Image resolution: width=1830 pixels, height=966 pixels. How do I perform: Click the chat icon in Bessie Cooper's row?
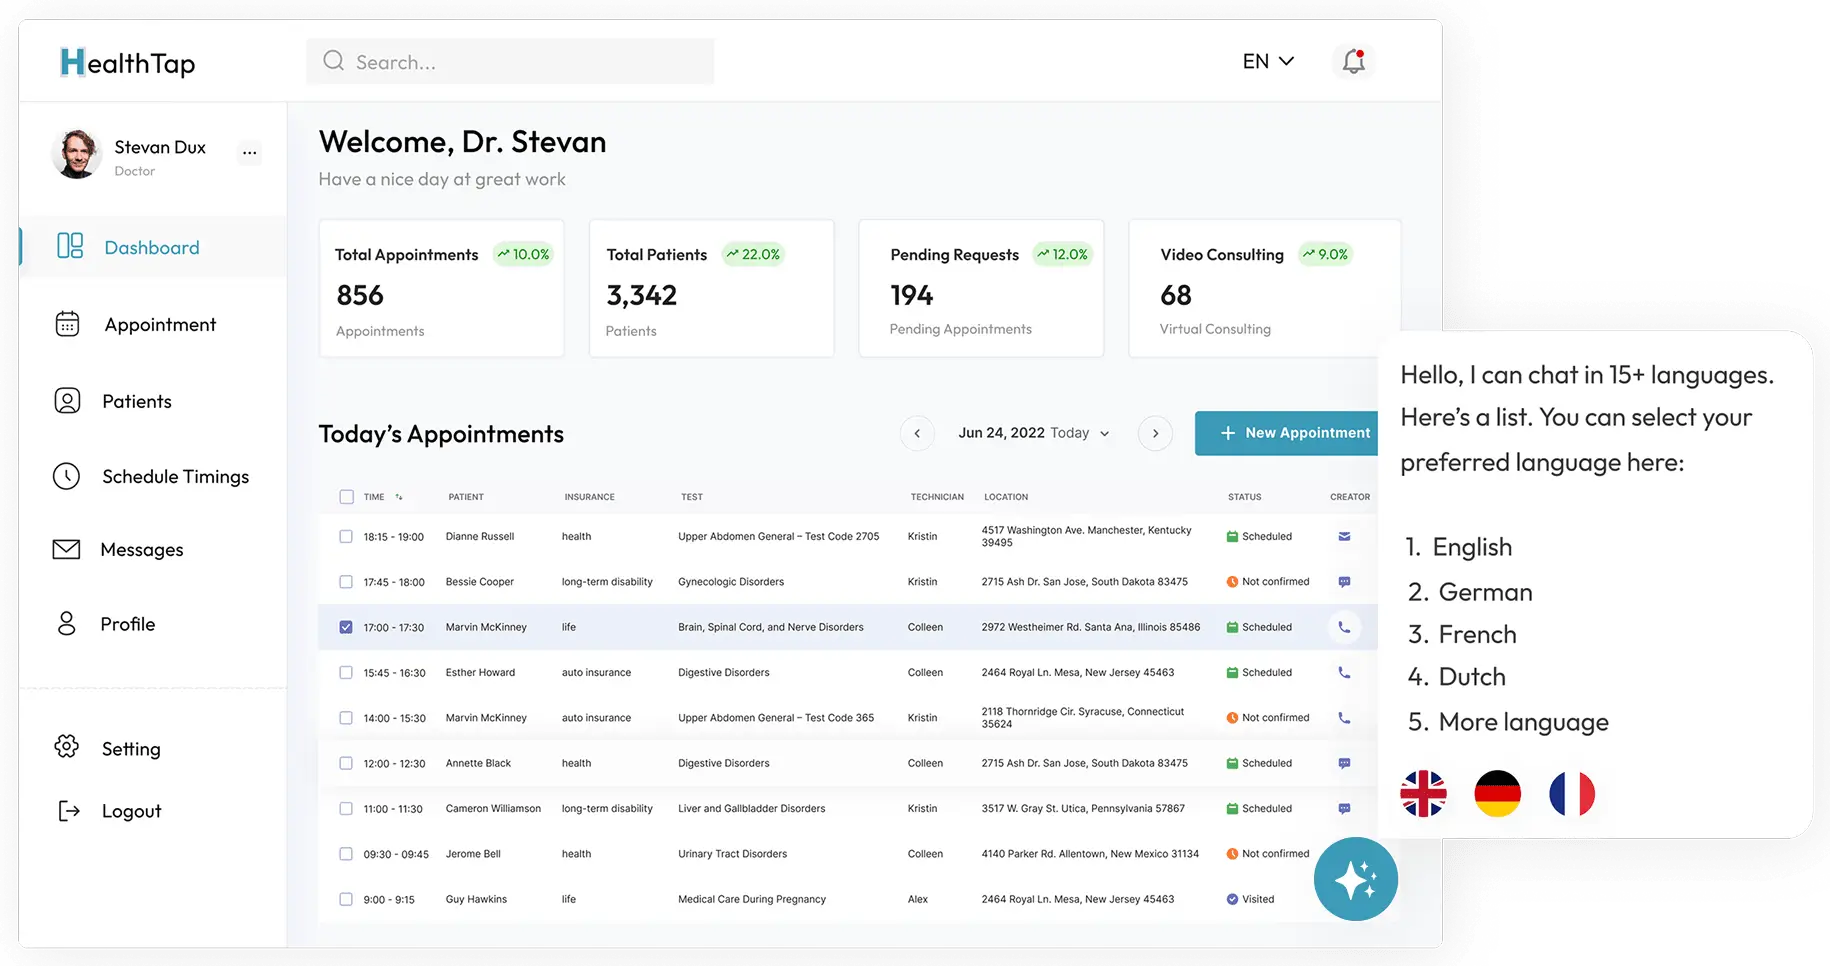coord(1344,582)
